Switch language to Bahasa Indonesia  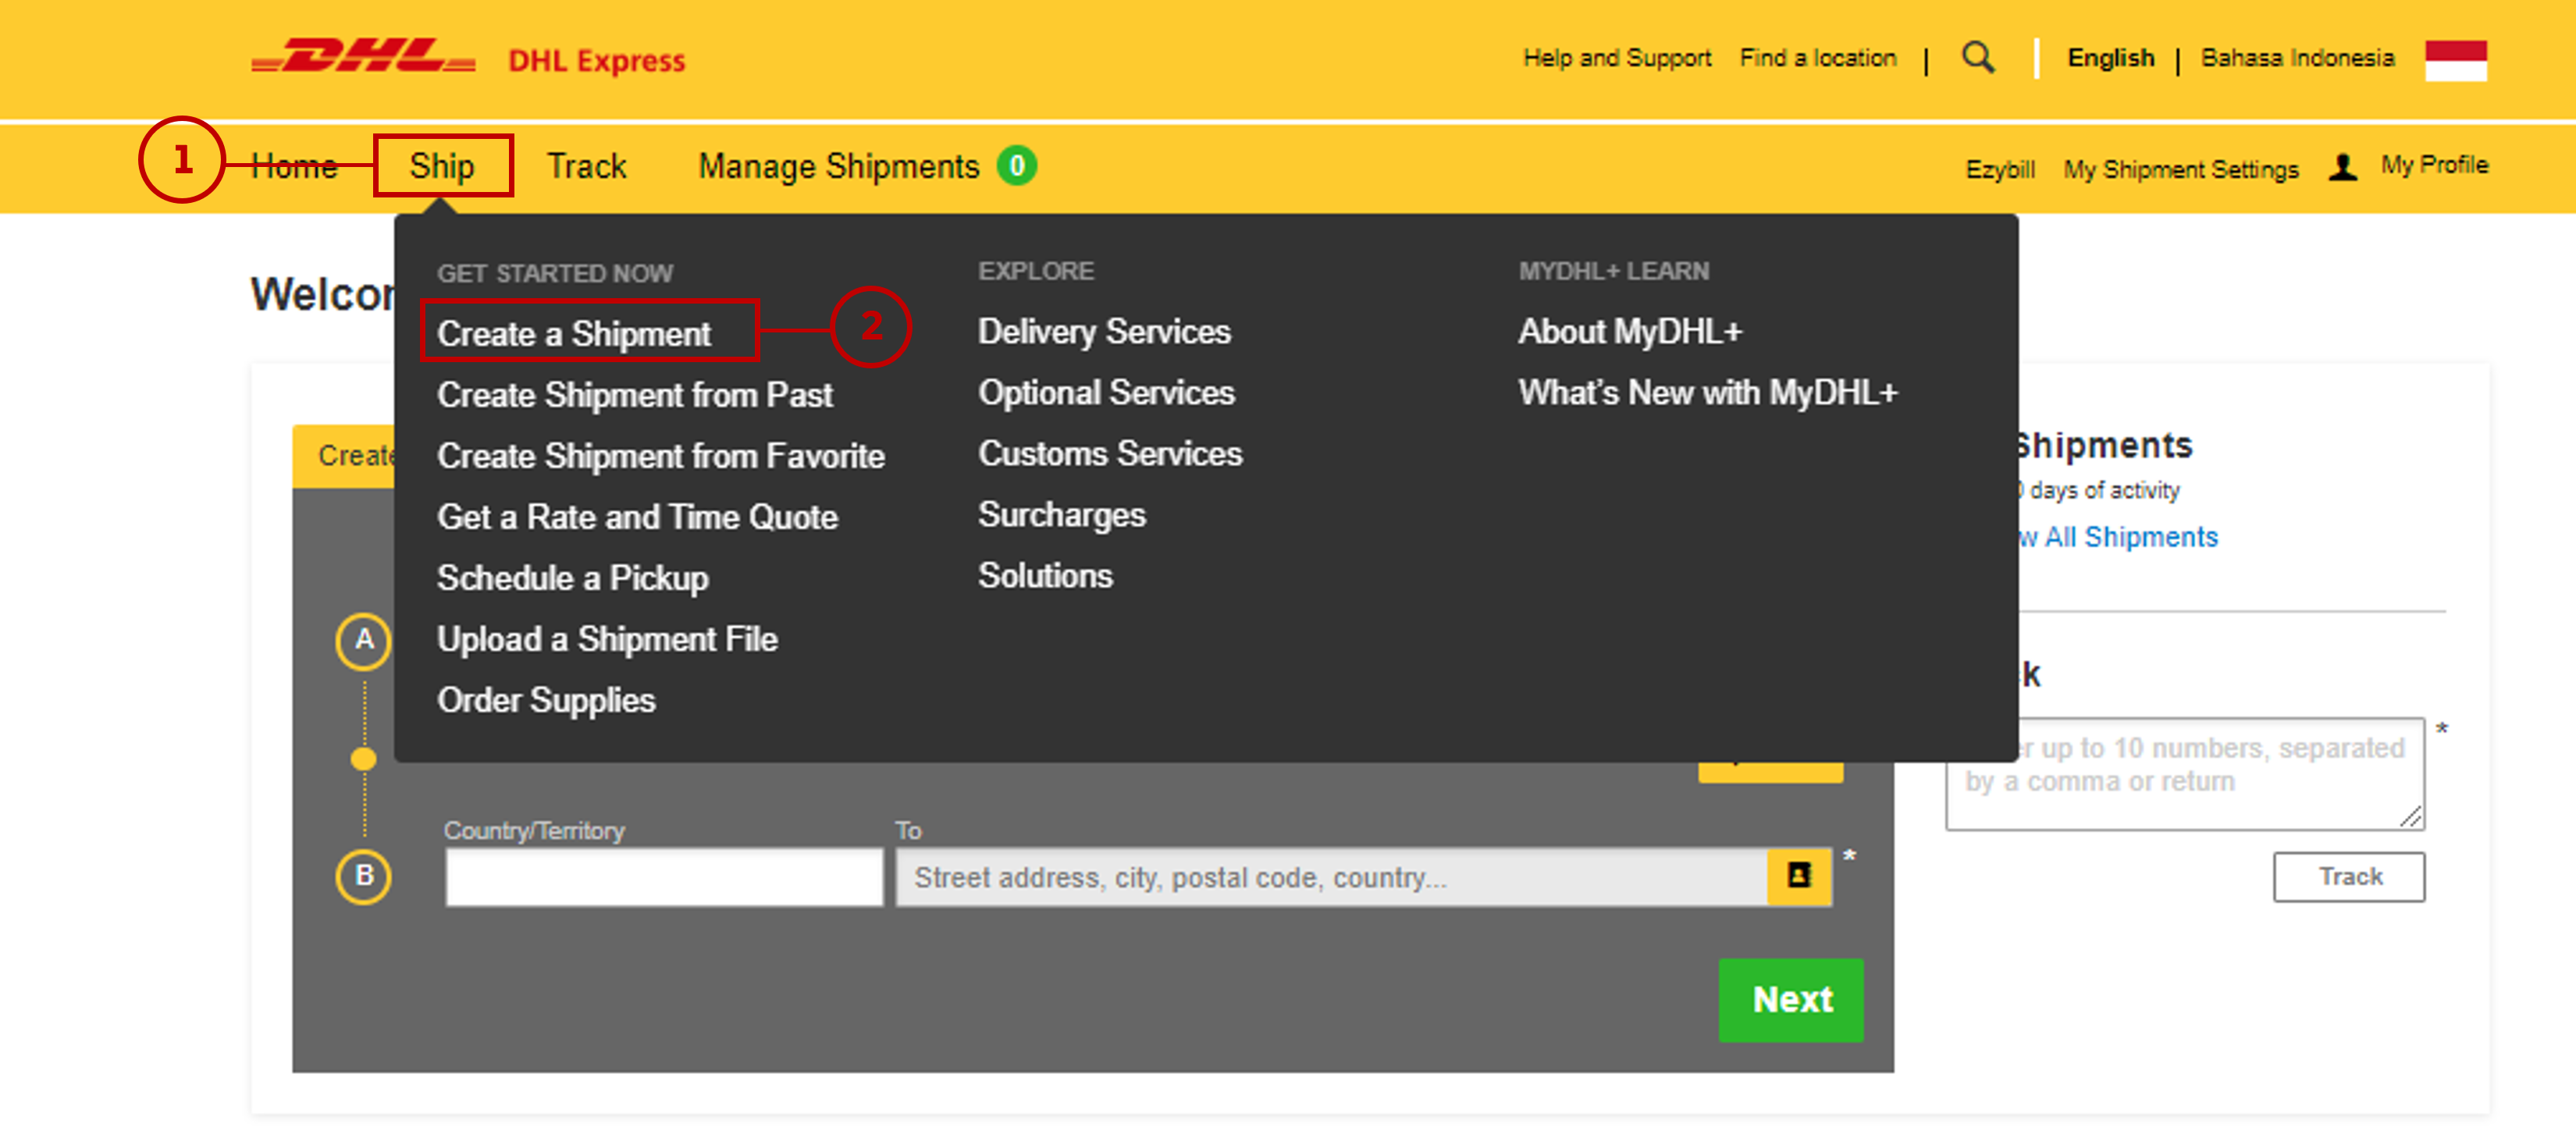pyautogui.click(x=2297, y=58)
